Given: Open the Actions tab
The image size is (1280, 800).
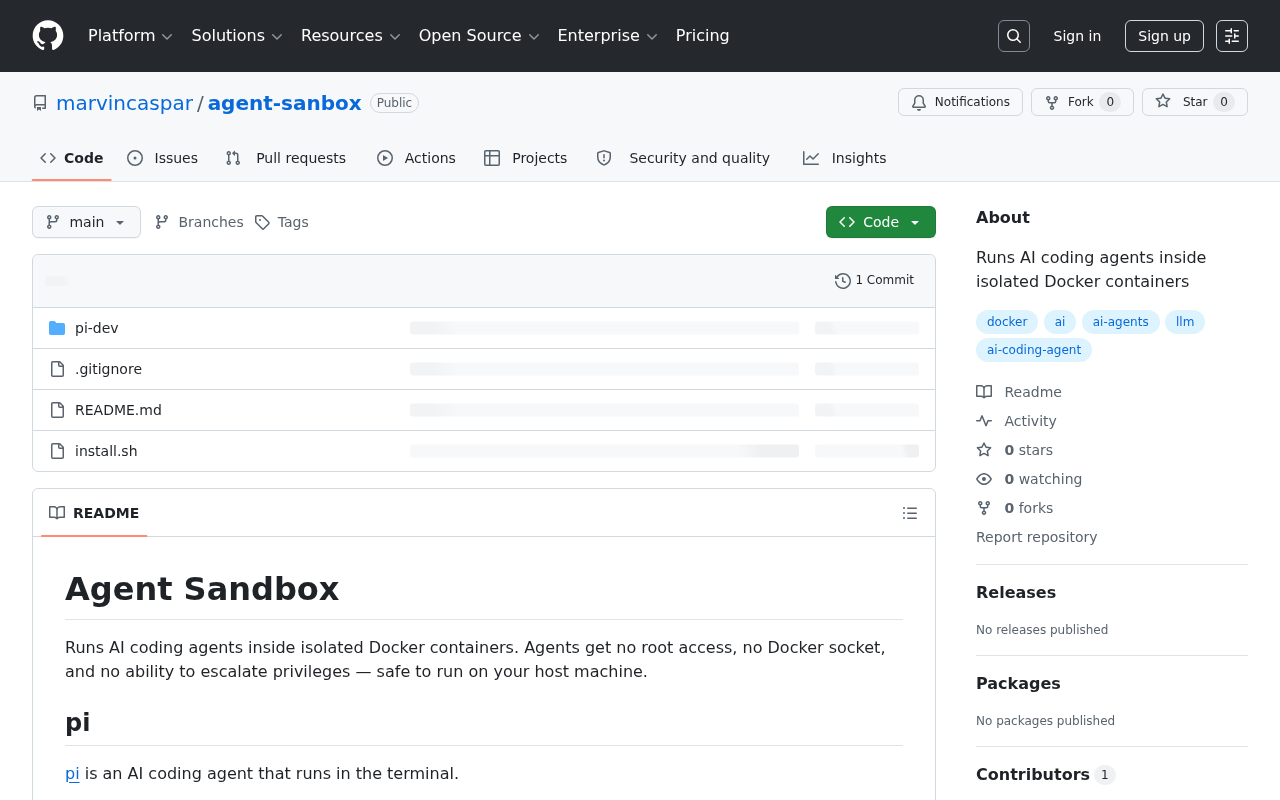Looking at the screenshot, I should tap(416, 158).
